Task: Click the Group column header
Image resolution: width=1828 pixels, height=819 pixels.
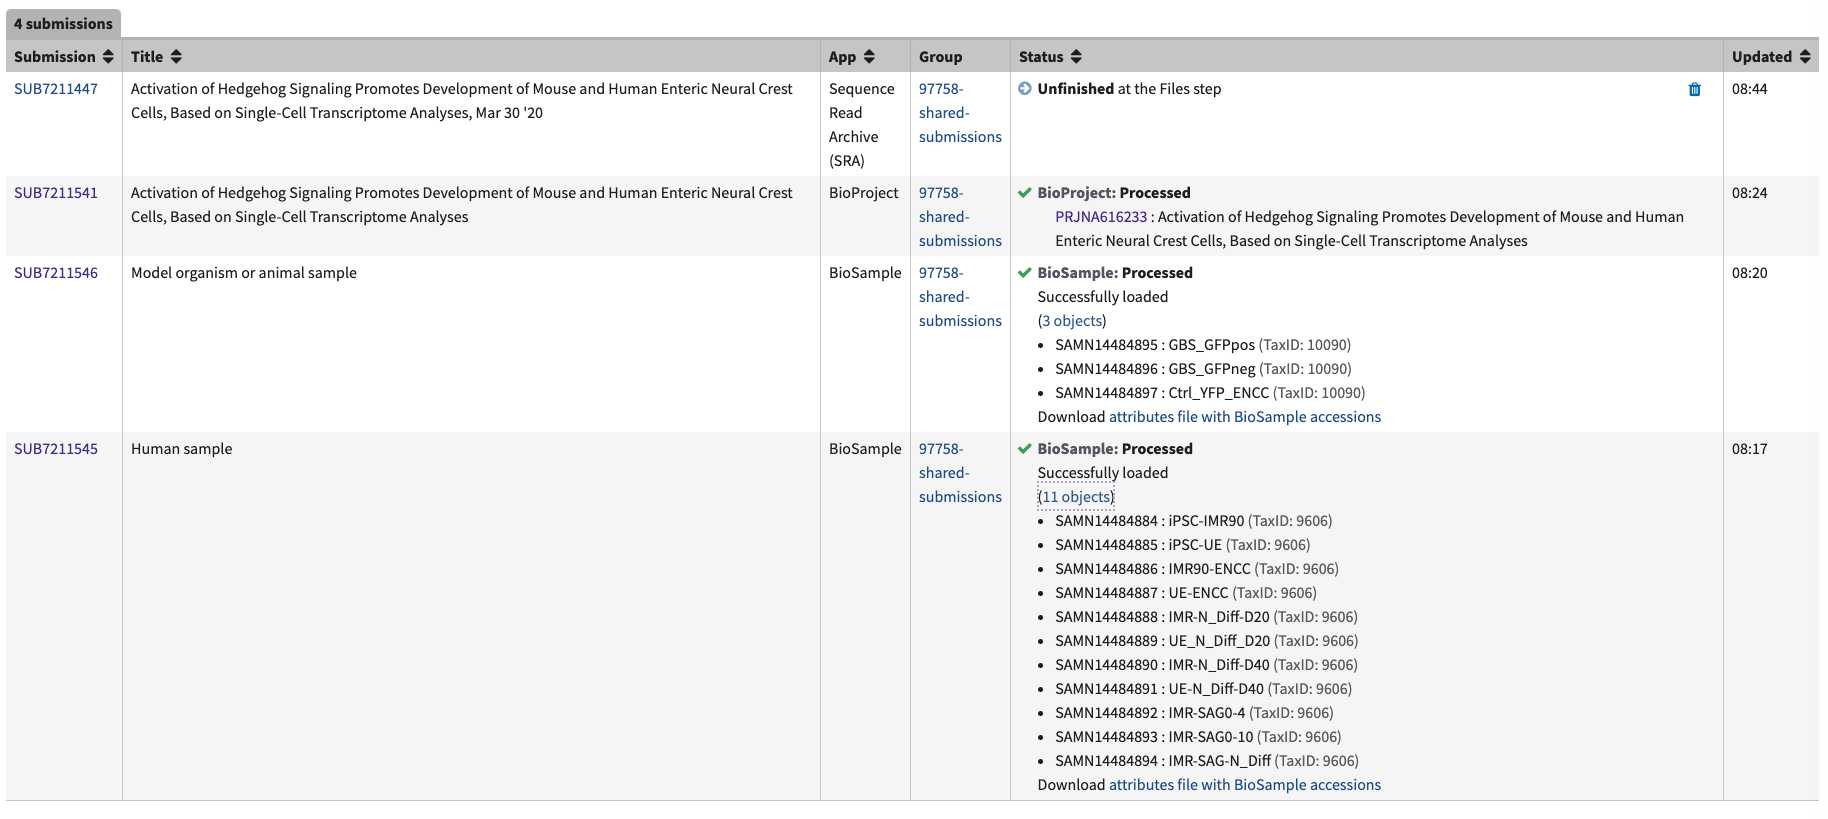Action: click(x=940, y=57)
